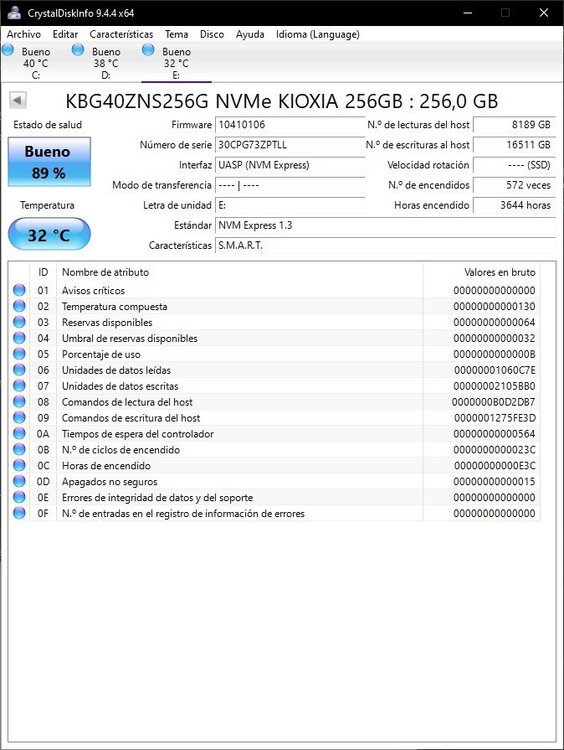The height and width of the screenshot is (750, 564).
Task: Click status orb for Porcentaje de uso
Action: click(19, 354)
